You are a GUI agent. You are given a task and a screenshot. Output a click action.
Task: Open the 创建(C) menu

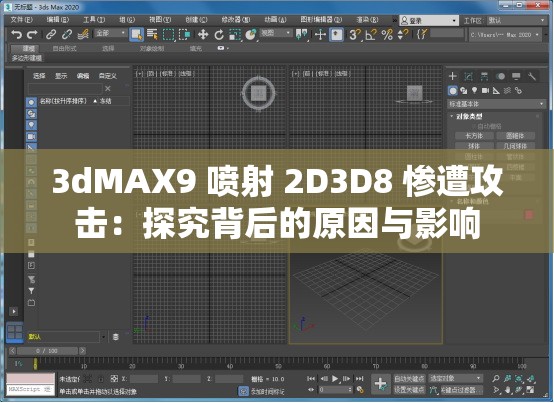[x=196, y=20]
